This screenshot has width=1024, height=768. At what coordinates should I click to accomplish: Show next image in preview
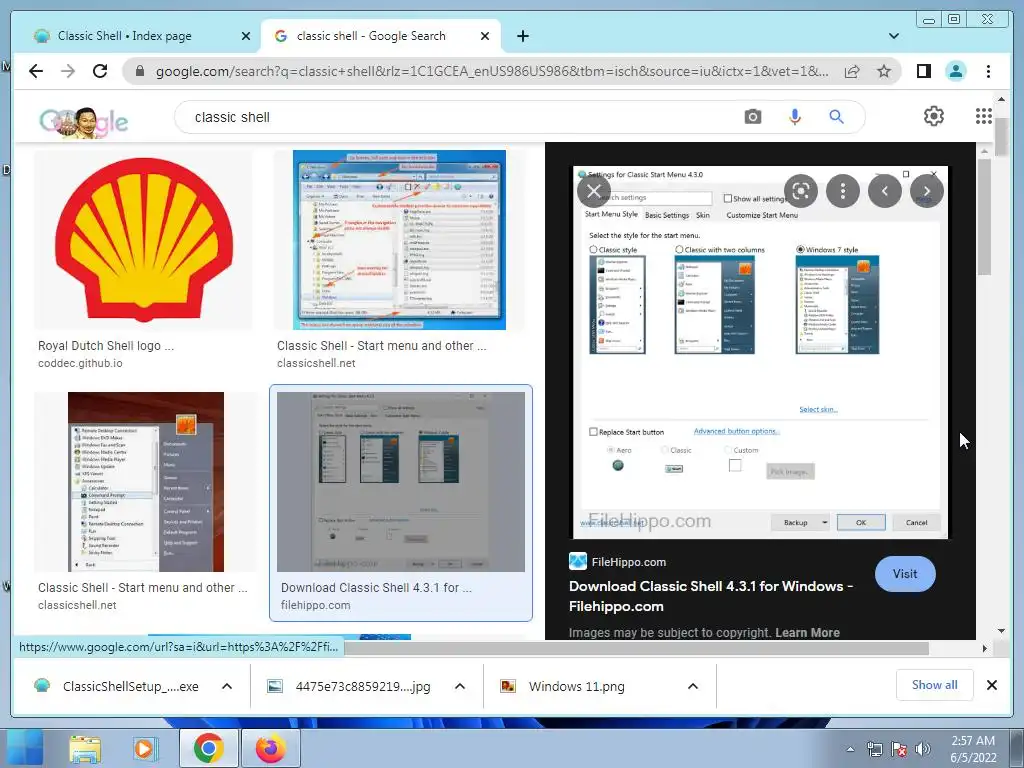927,191
